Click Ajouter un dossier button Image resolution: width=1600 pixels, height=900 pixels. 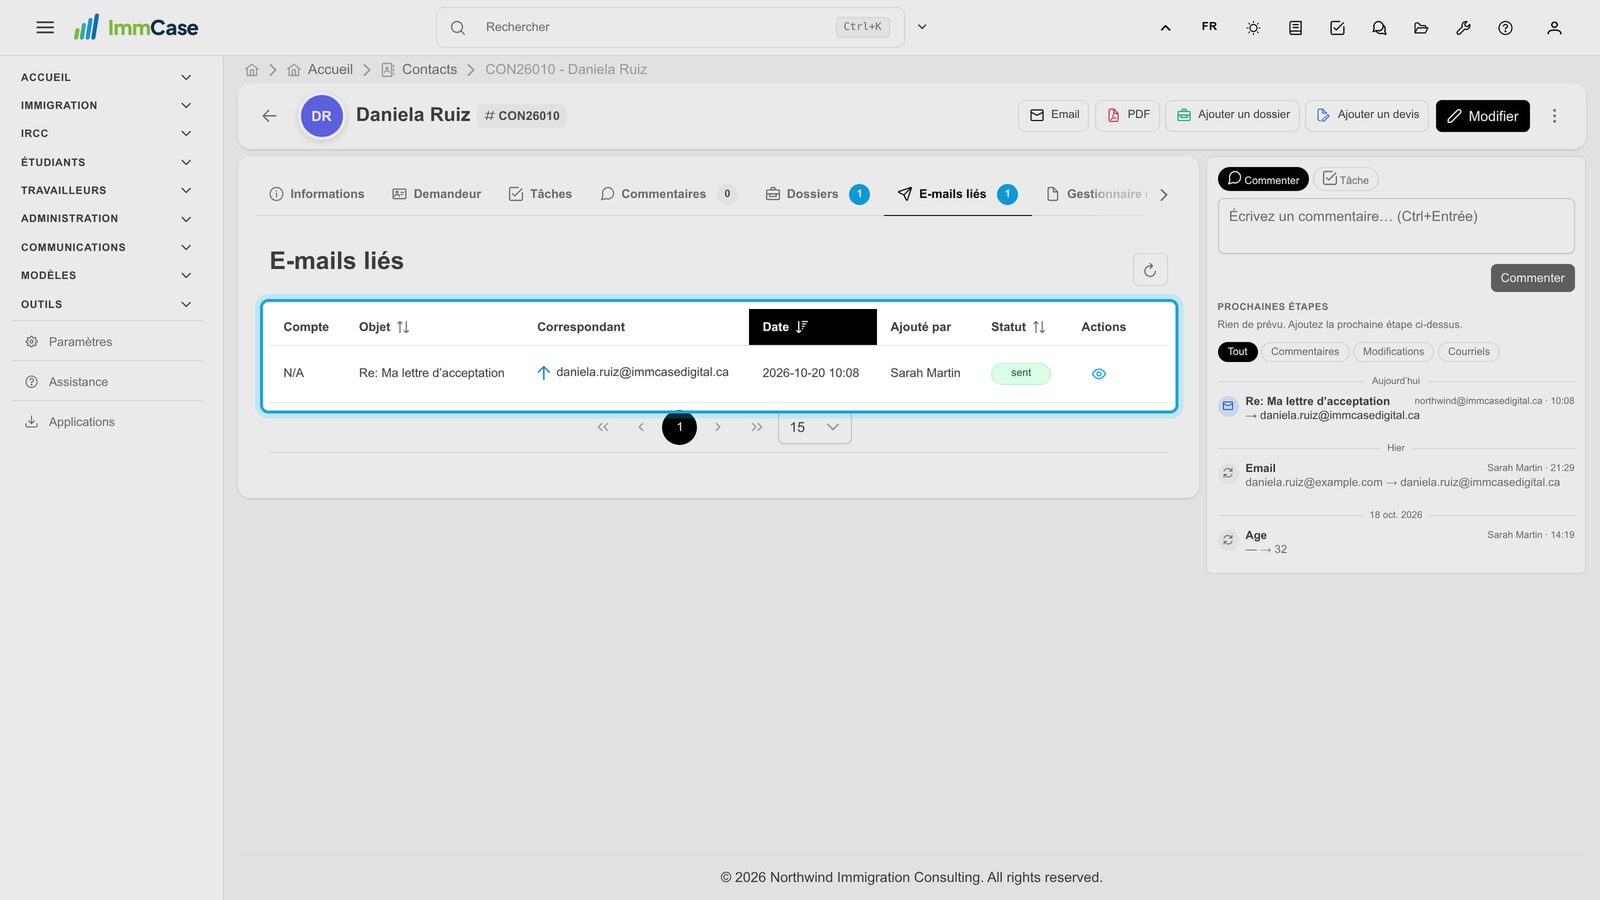(x=1232, y=115)
